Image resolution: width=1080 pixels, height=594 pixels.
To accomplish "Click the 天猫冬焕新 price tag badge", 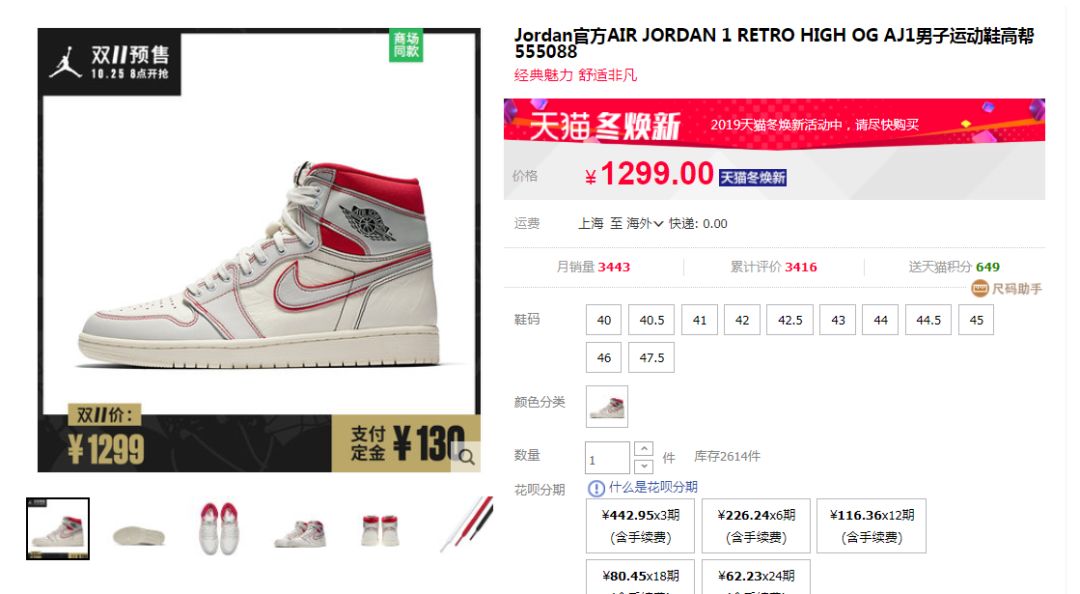I will pyautogui.click(x=752, y=178).
